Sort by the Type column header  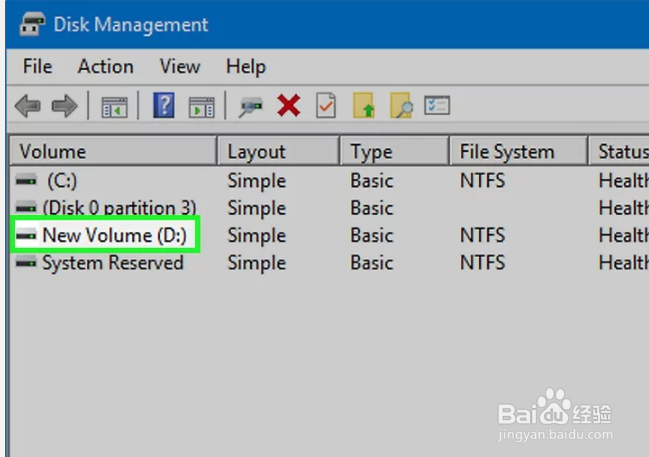394,151
